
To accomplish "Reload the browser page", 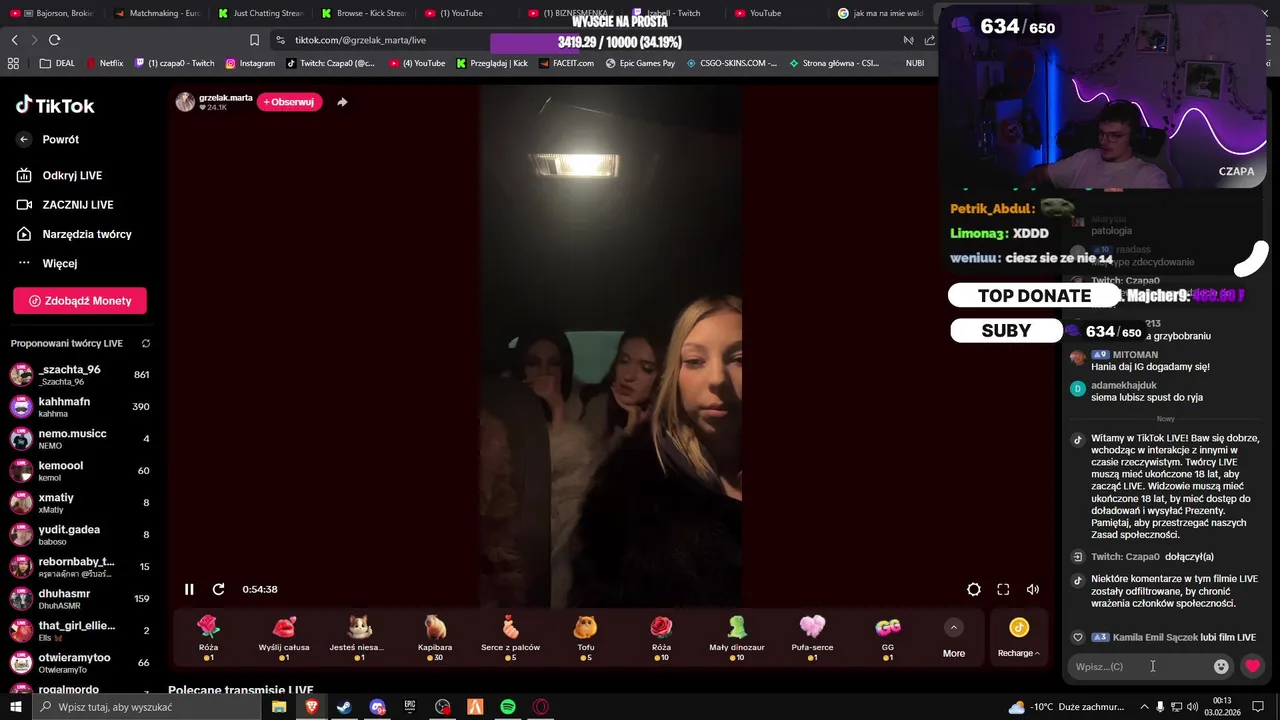I will point(54,40).
